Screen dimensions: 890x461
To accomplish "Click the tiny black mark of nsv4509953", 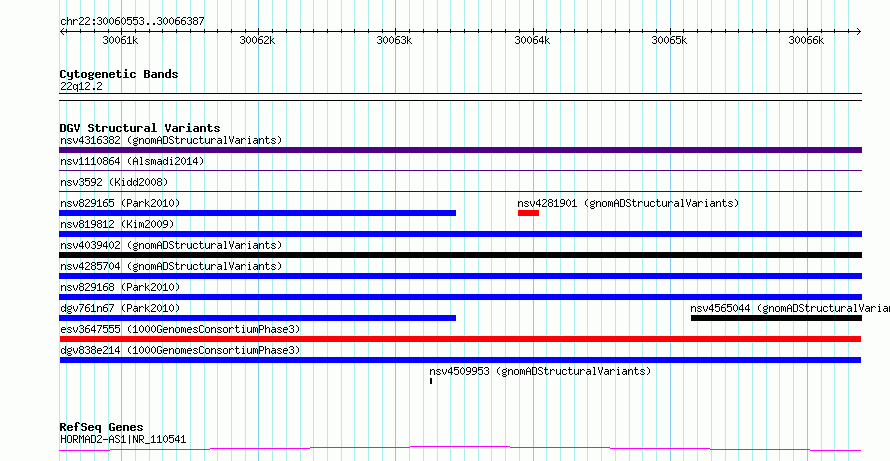I will (431, 381).
